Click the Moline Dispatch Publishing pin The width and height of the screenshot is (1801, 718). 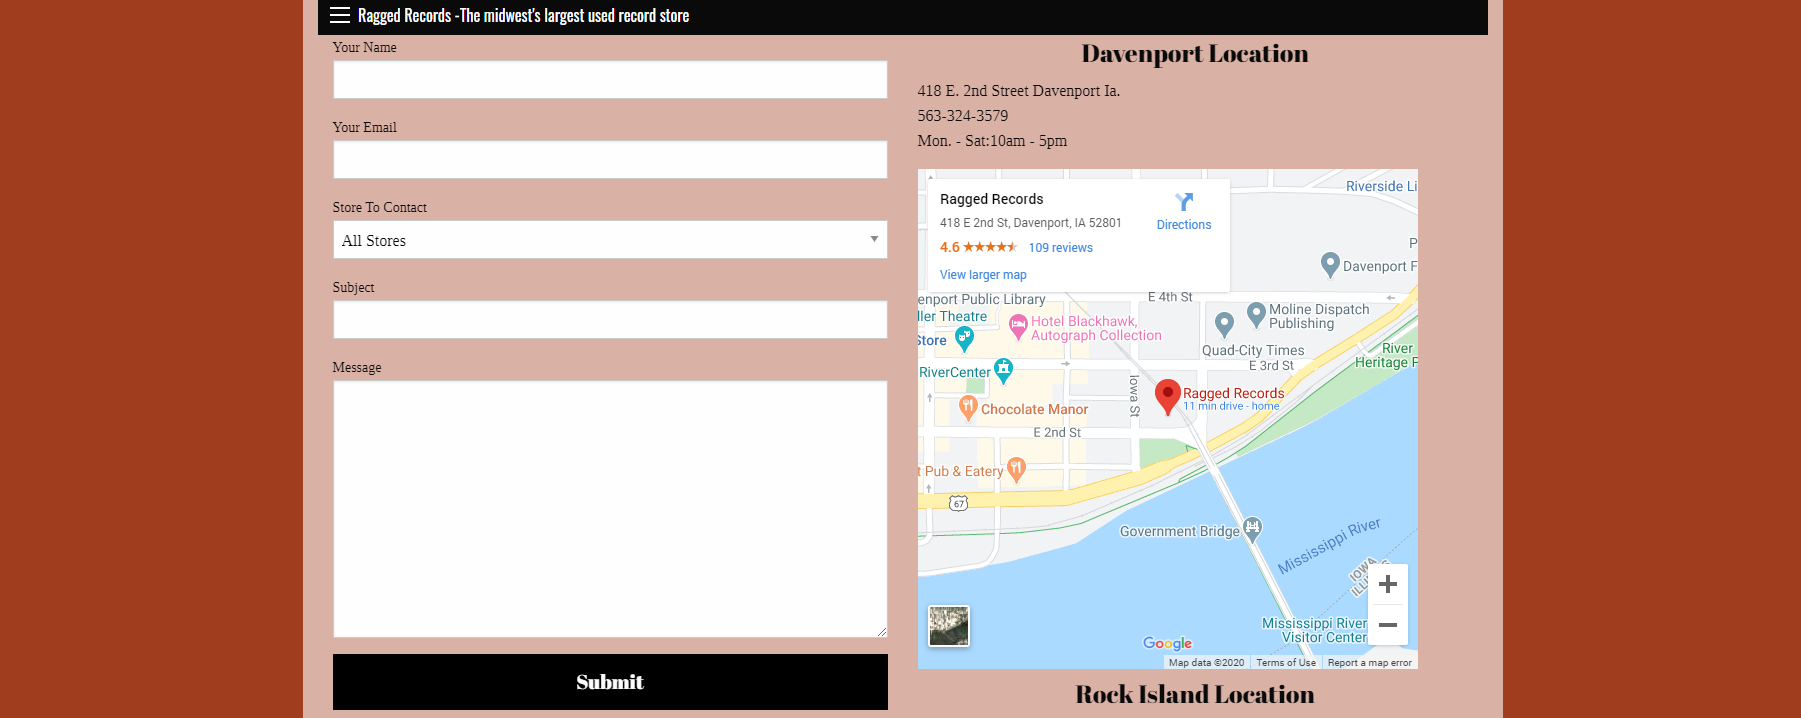pos(1256,314)
